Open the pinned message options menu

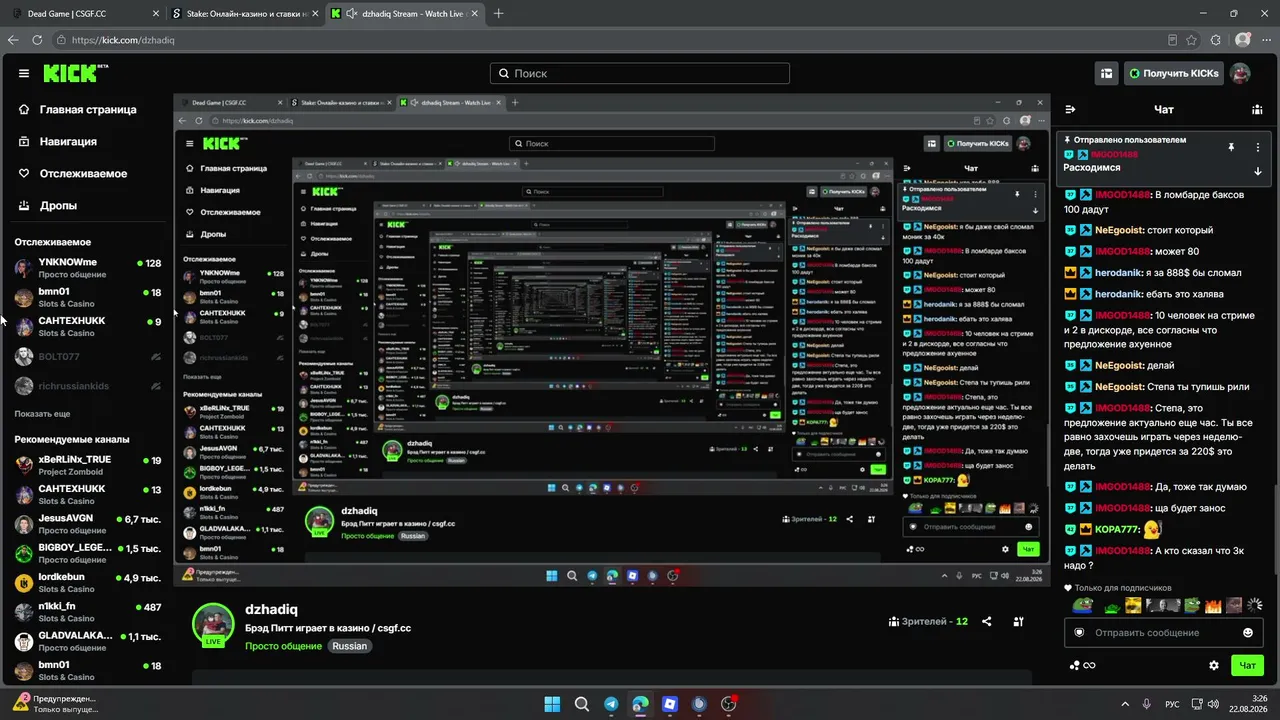point(1258,147)
